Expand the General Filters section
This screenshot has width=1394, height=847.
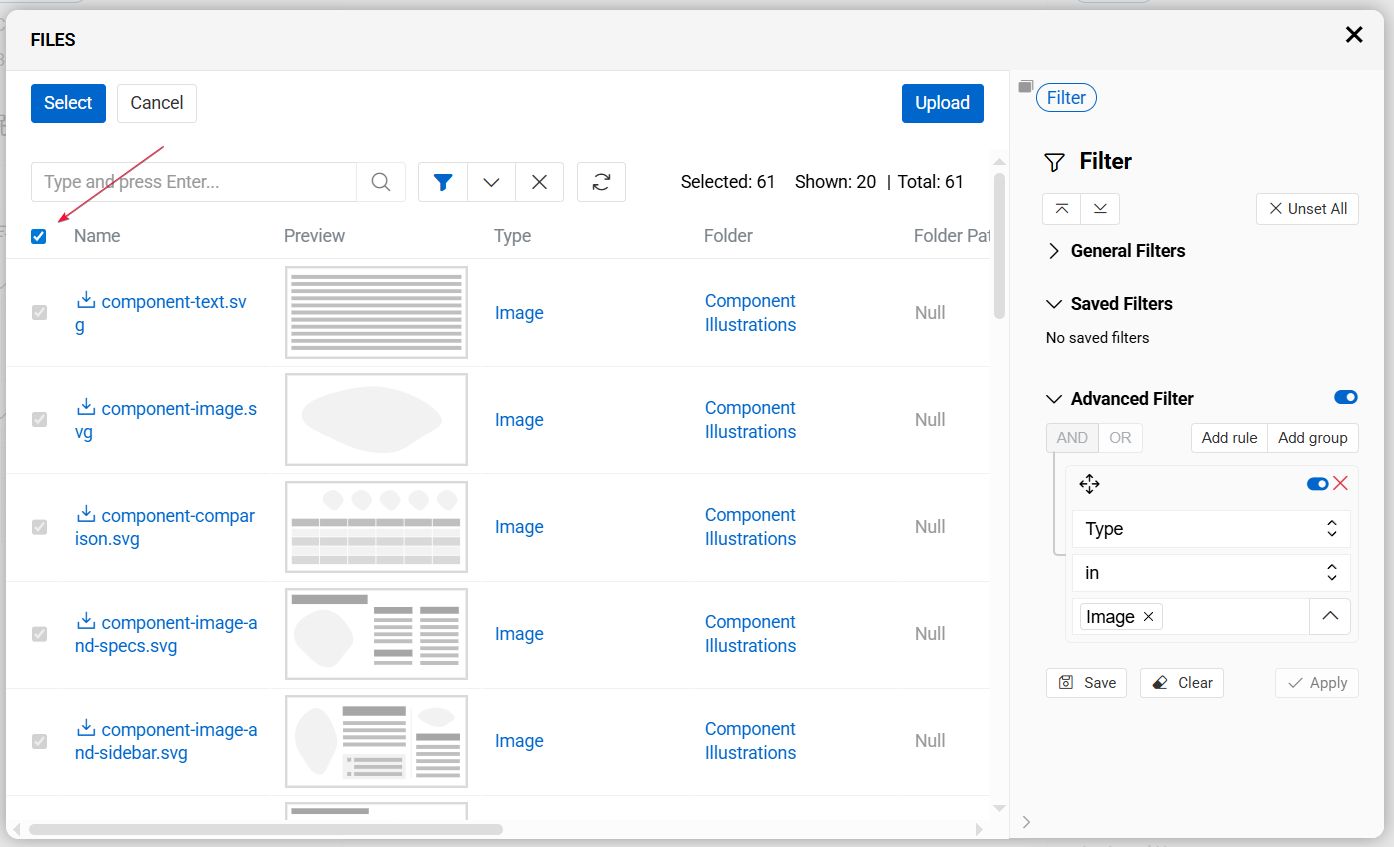(1053, 251)
